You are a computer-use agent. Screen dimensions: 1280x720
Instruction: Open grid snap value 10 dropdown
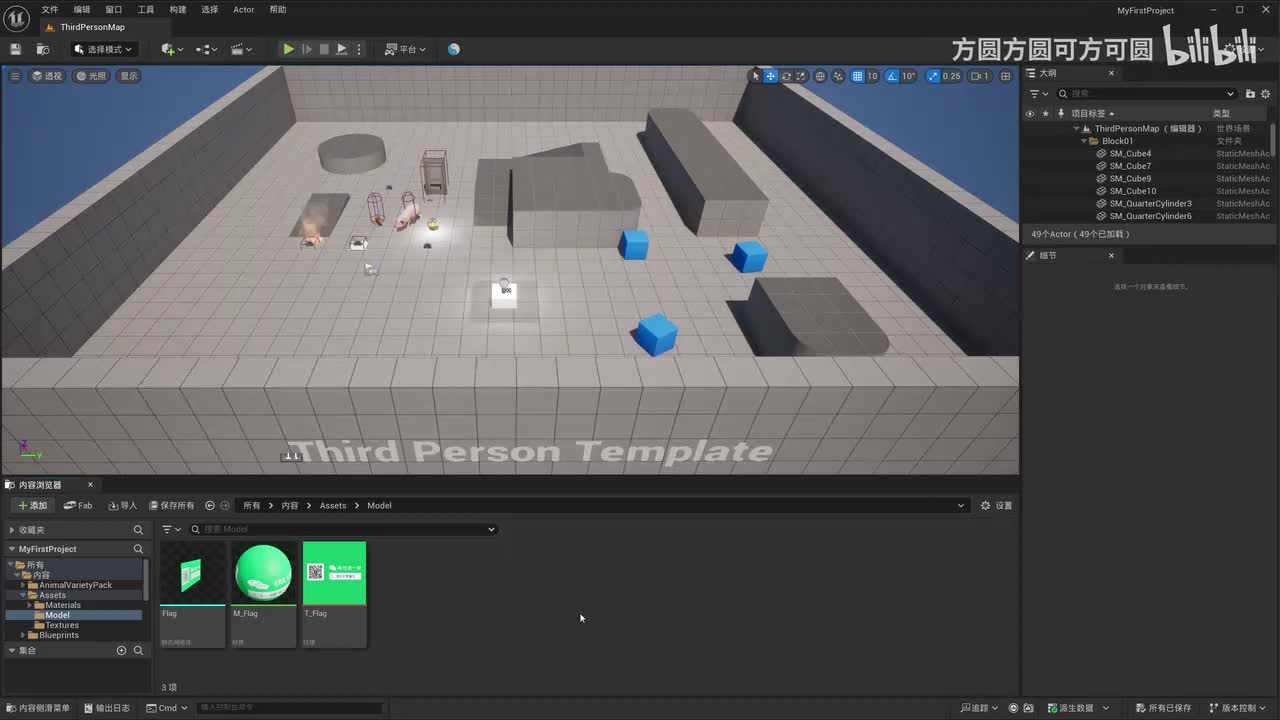872,76
